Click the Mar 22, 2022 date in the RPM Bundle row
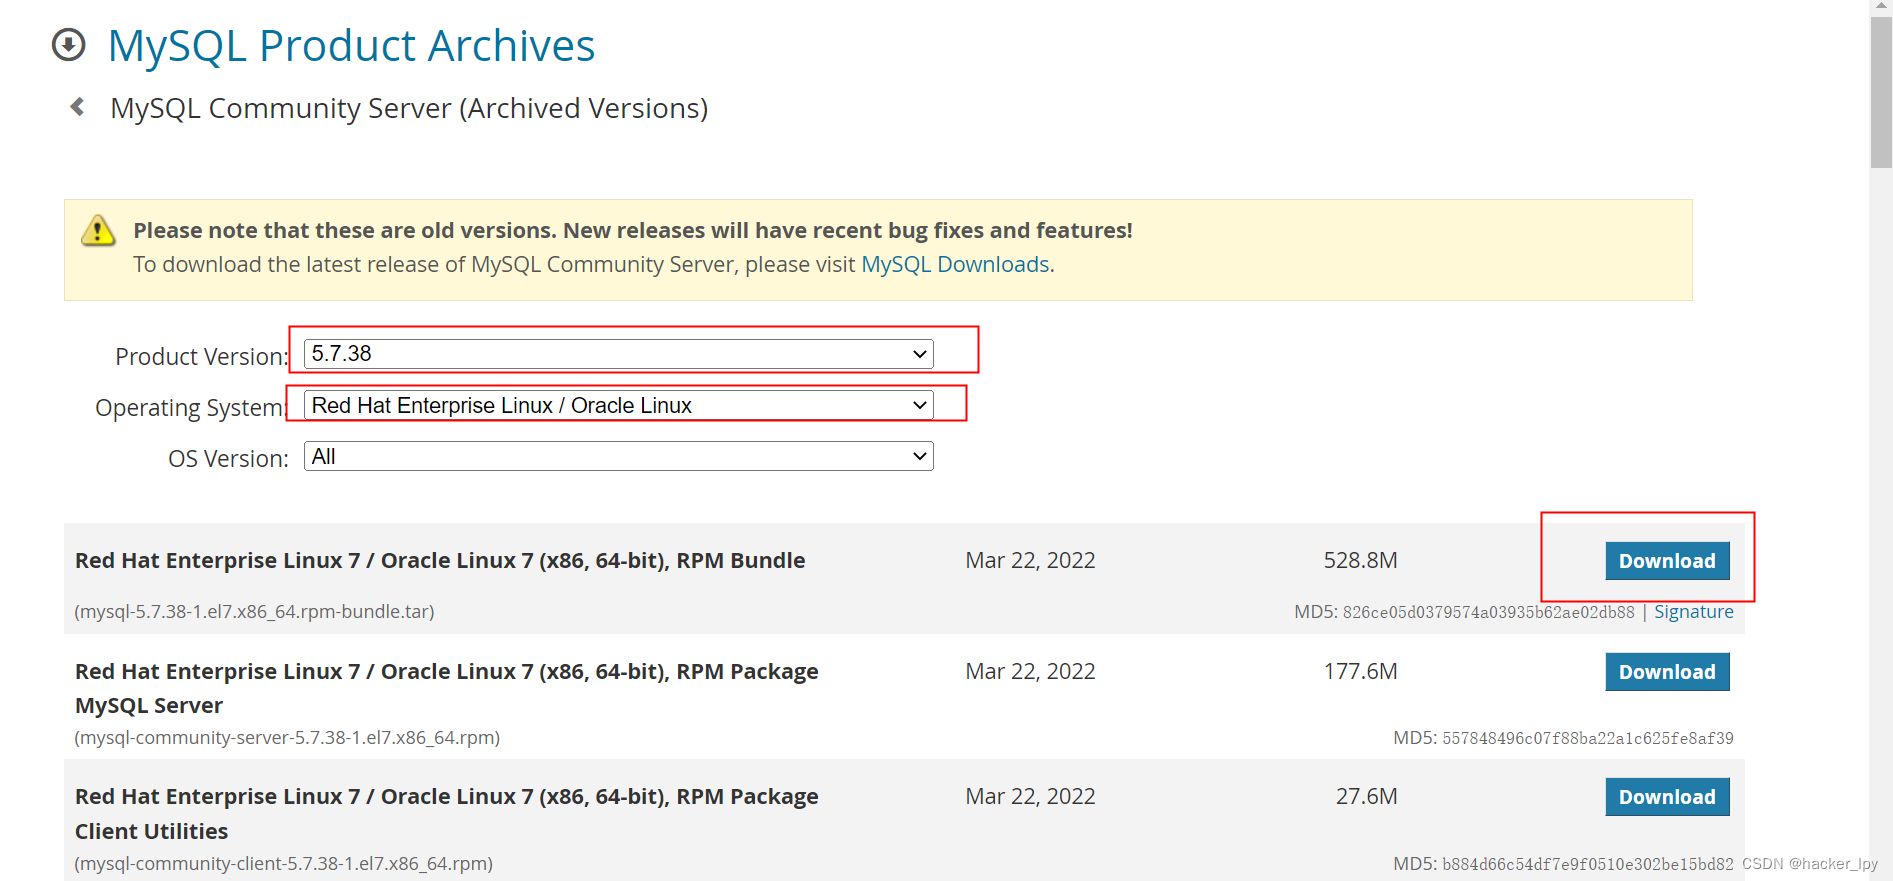 click(x=1030, y=561)
